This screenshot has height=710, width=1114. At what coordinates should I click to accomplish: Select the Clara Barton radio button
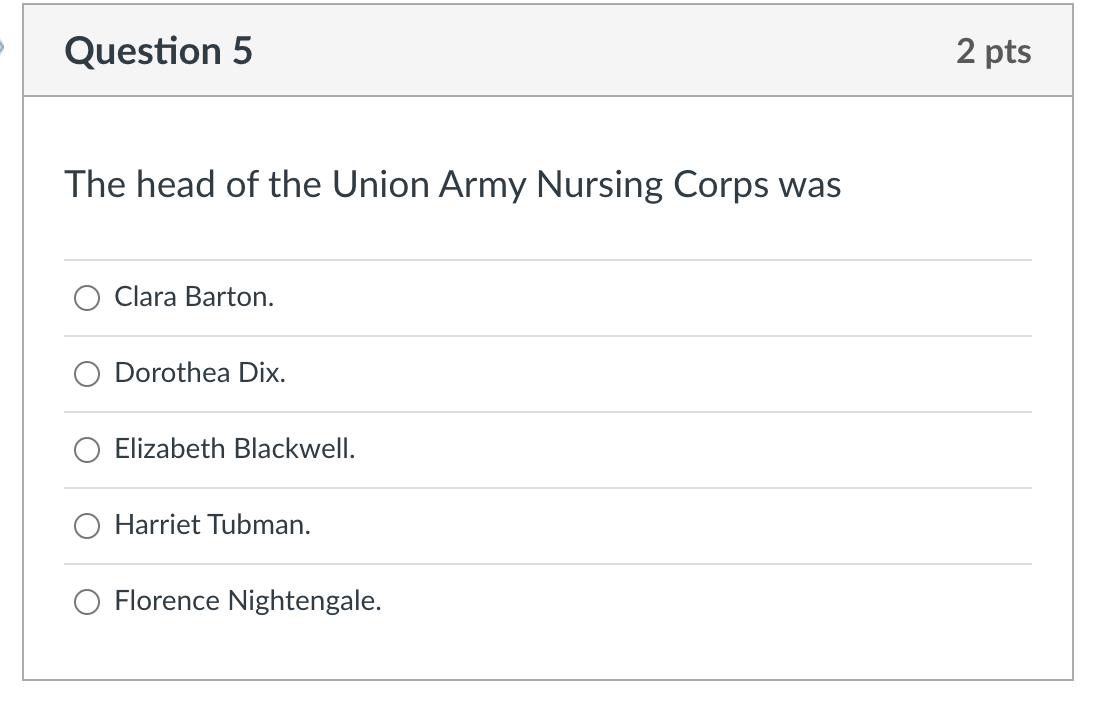coord(87,298)
